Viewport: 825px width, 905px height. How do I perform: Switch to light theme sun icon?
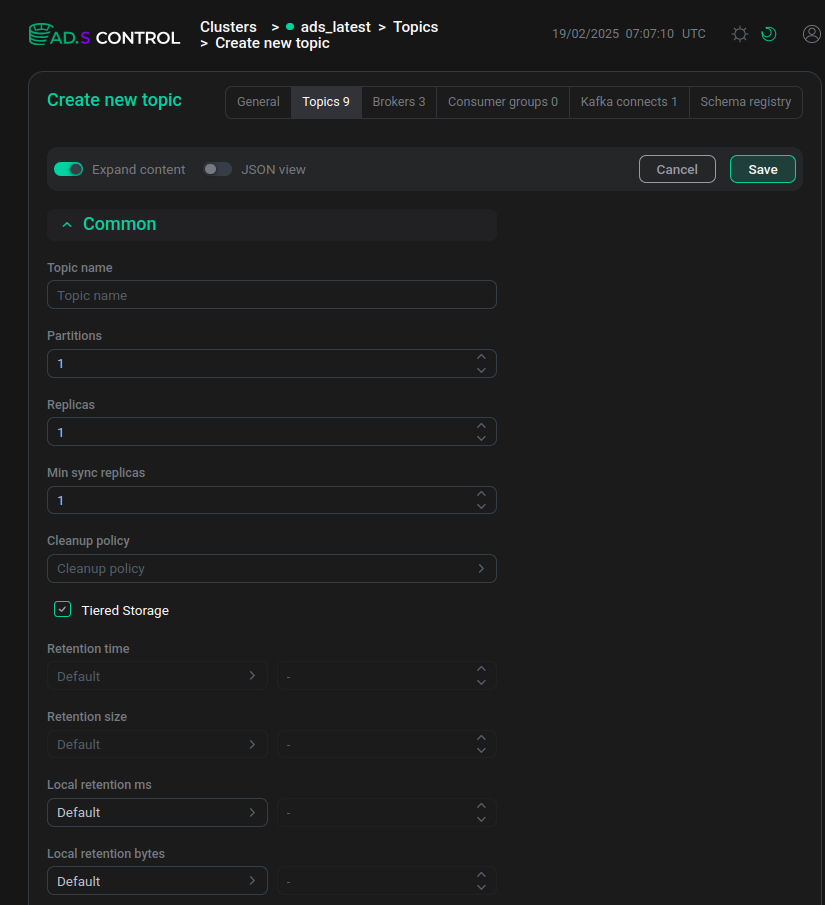point(740,34)
